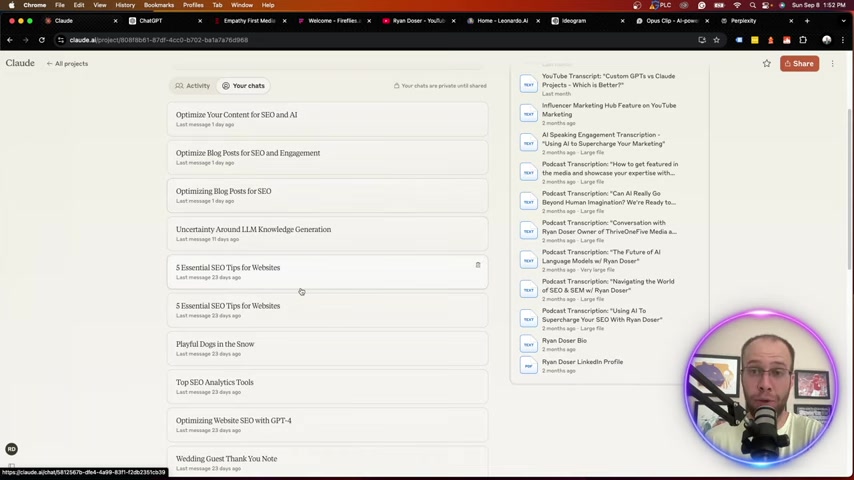Open Wedding Guest Thank You Note chat
The height and width of the screenshot is (480, 854).
point(327,463)
